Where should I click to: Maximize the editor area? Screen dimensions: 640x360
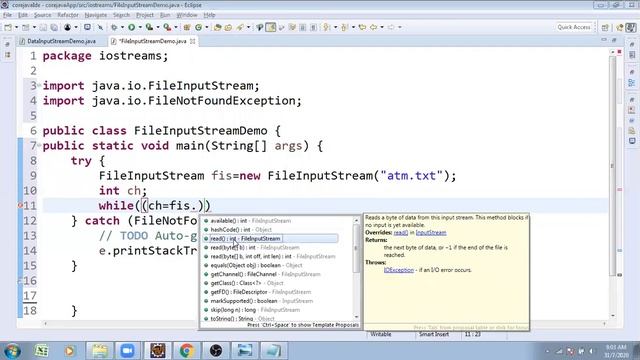point(614,40)
